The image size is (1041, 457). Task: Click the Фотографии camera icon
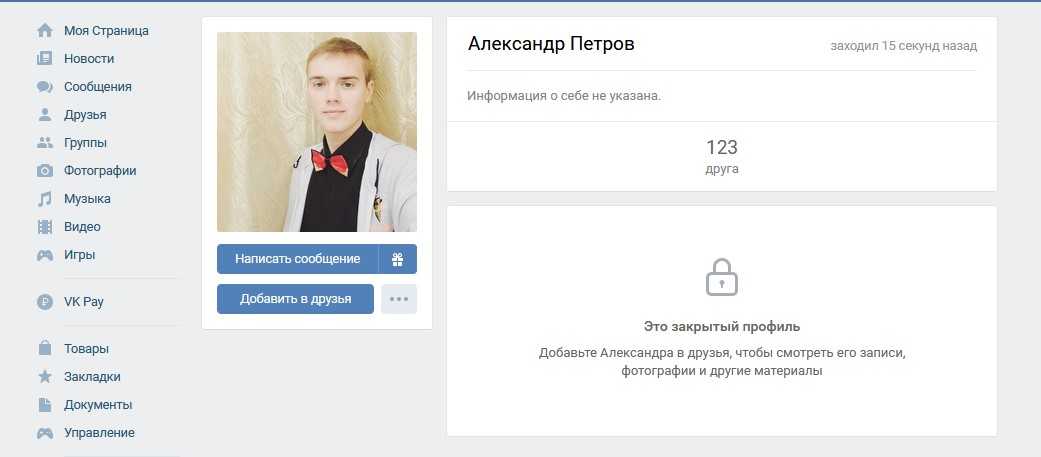point(44,171)
